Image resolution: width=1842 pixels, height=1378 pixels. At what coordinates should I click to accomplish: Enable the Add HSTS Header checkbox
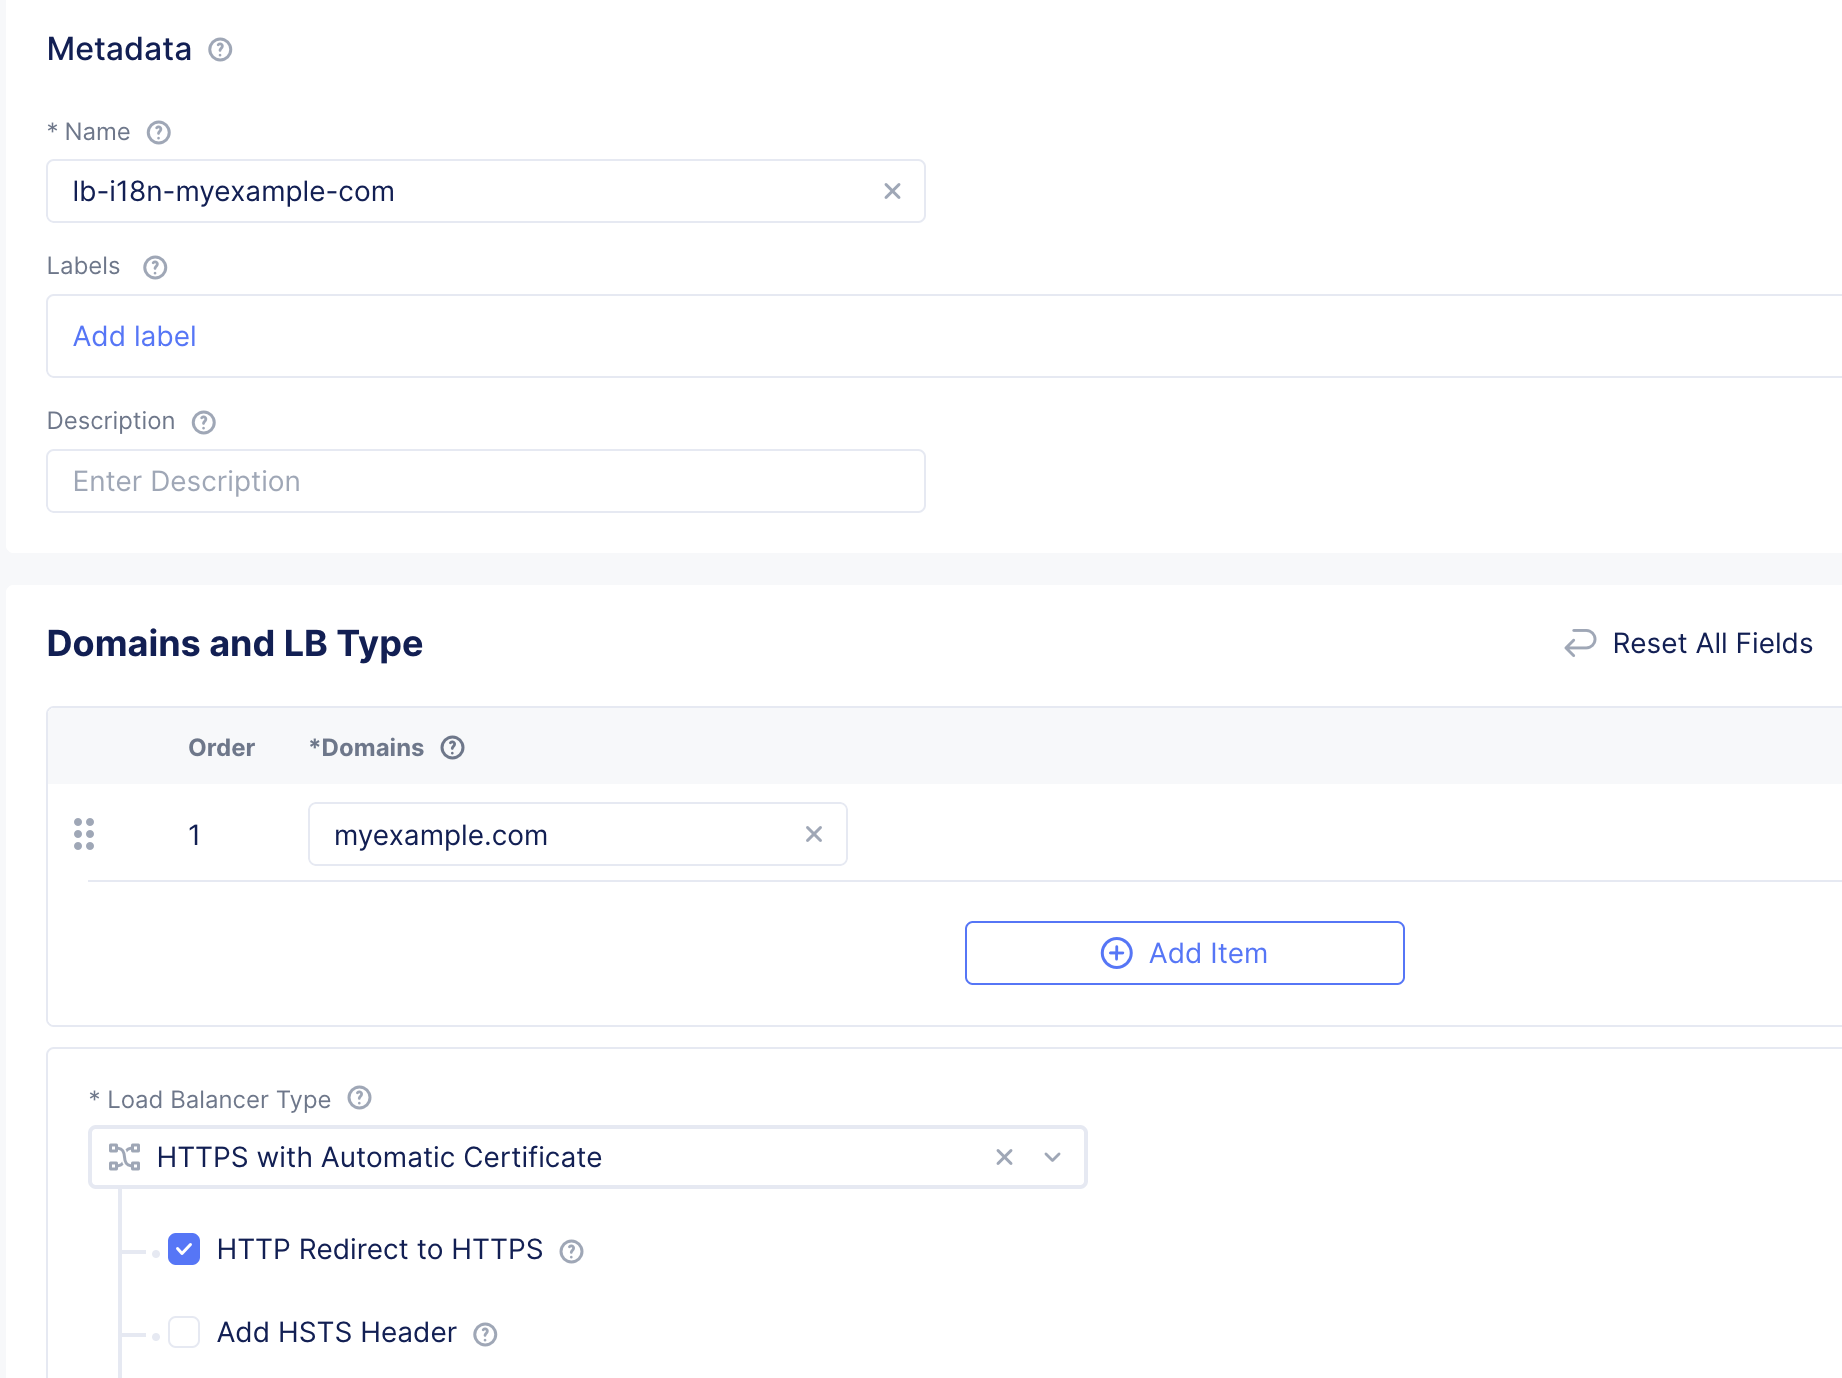click(184, 1332)
